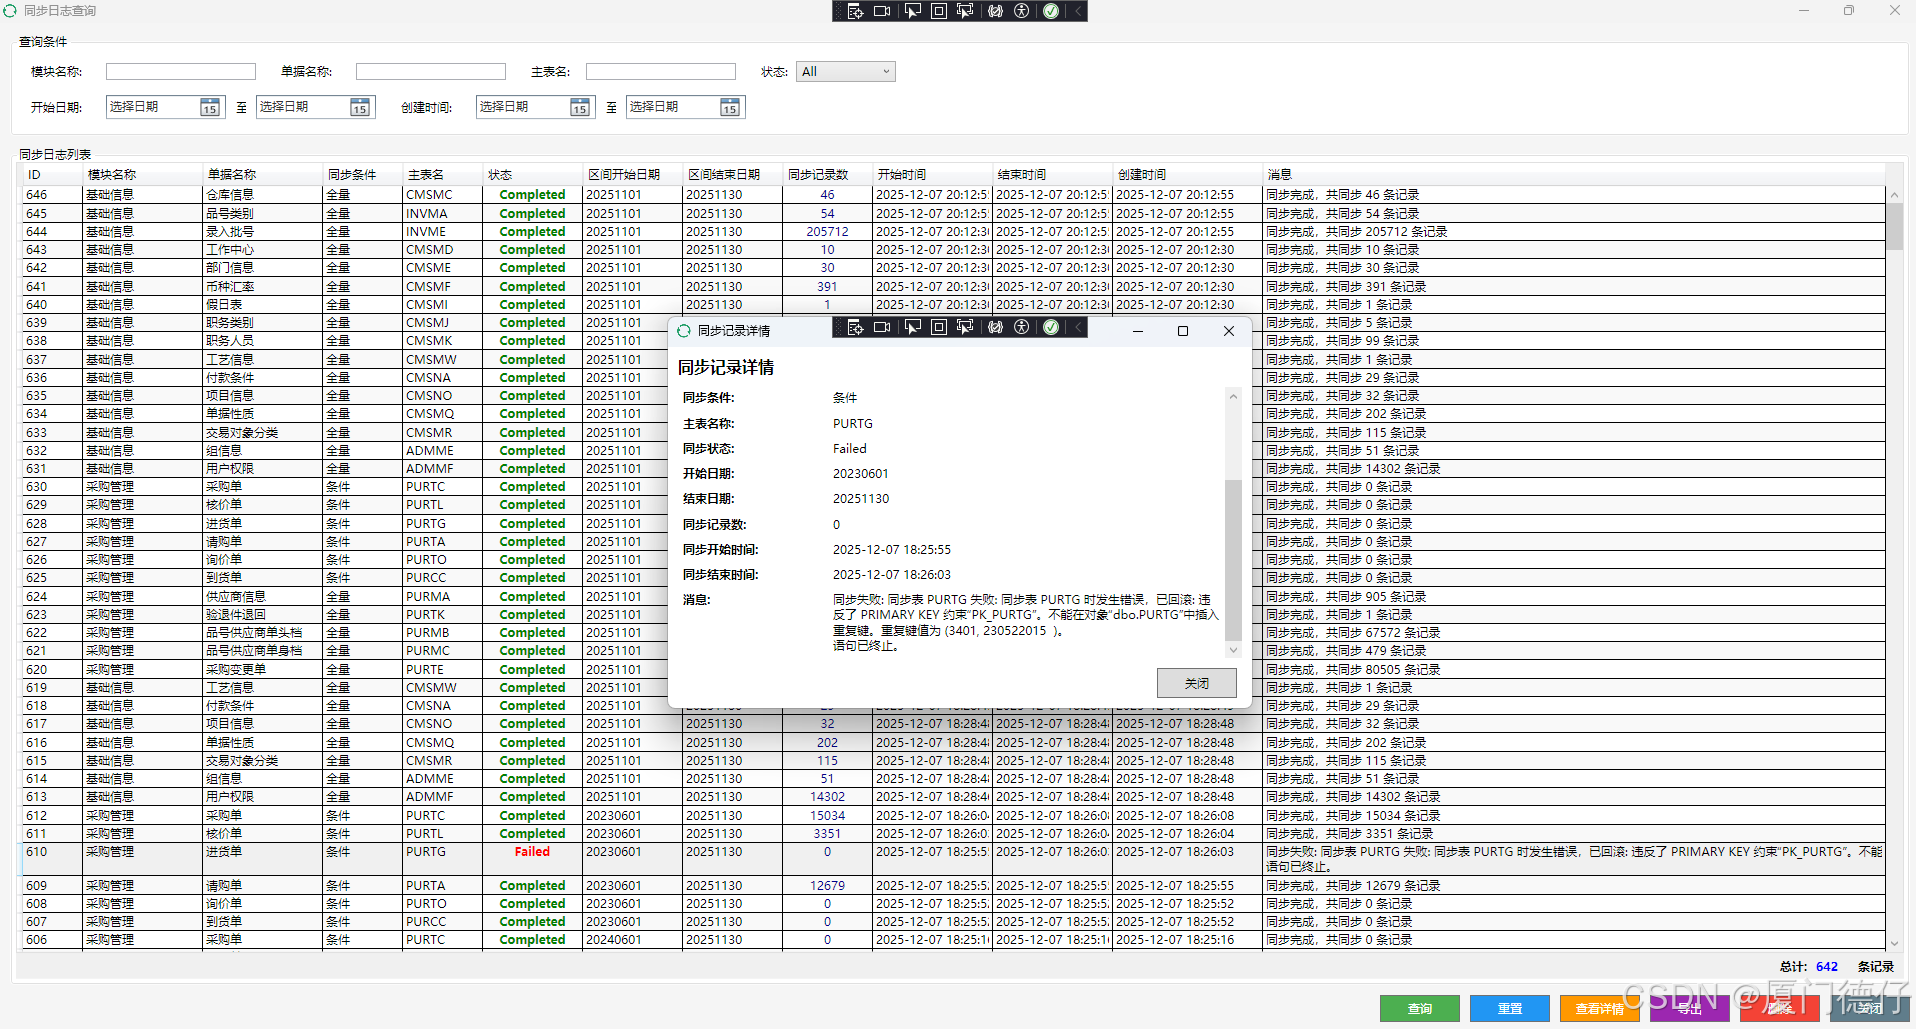Click the down arrow of the log list scrollbar
The height and width of the screenshot is (1029, 1916).
[x=1894, y=943]
